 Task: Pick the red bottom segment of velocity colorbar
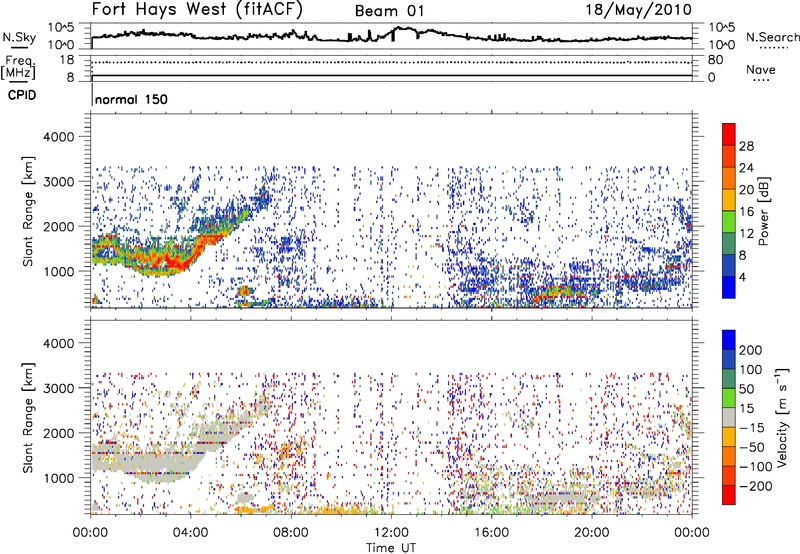(729, 495)
